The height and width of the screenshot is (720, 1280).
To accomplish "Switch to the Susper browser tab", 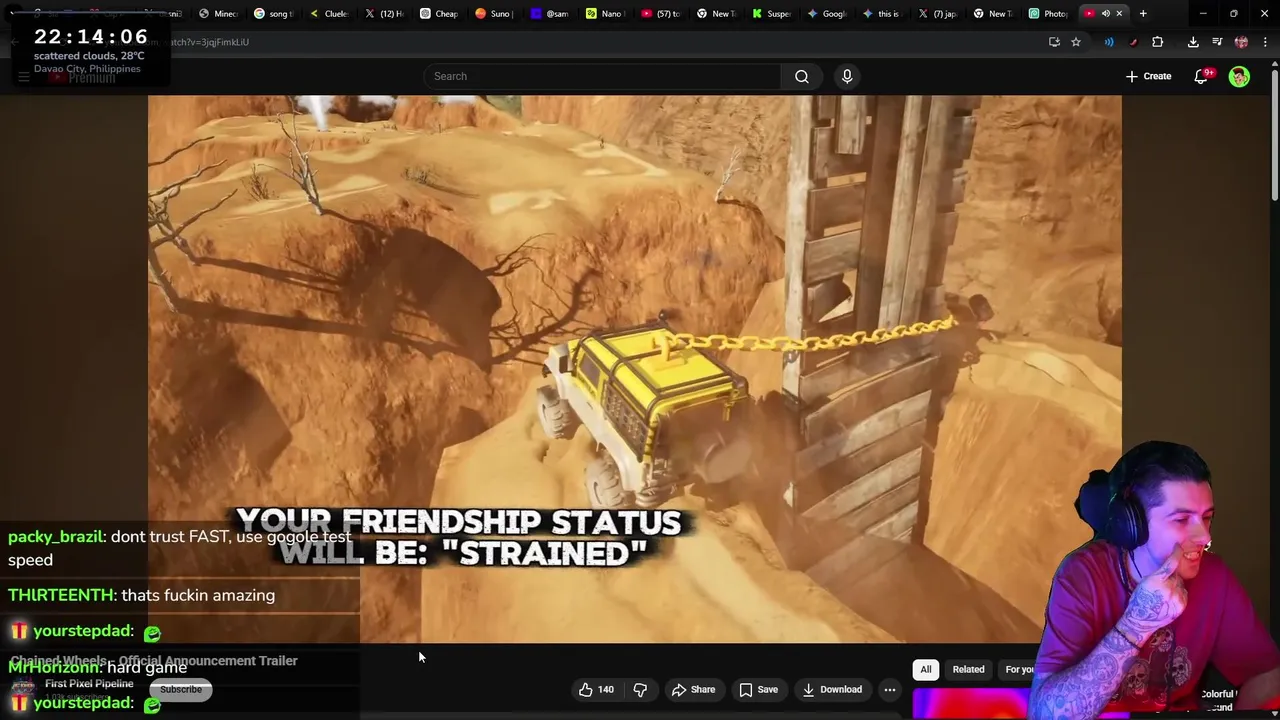I will point(772,13).
